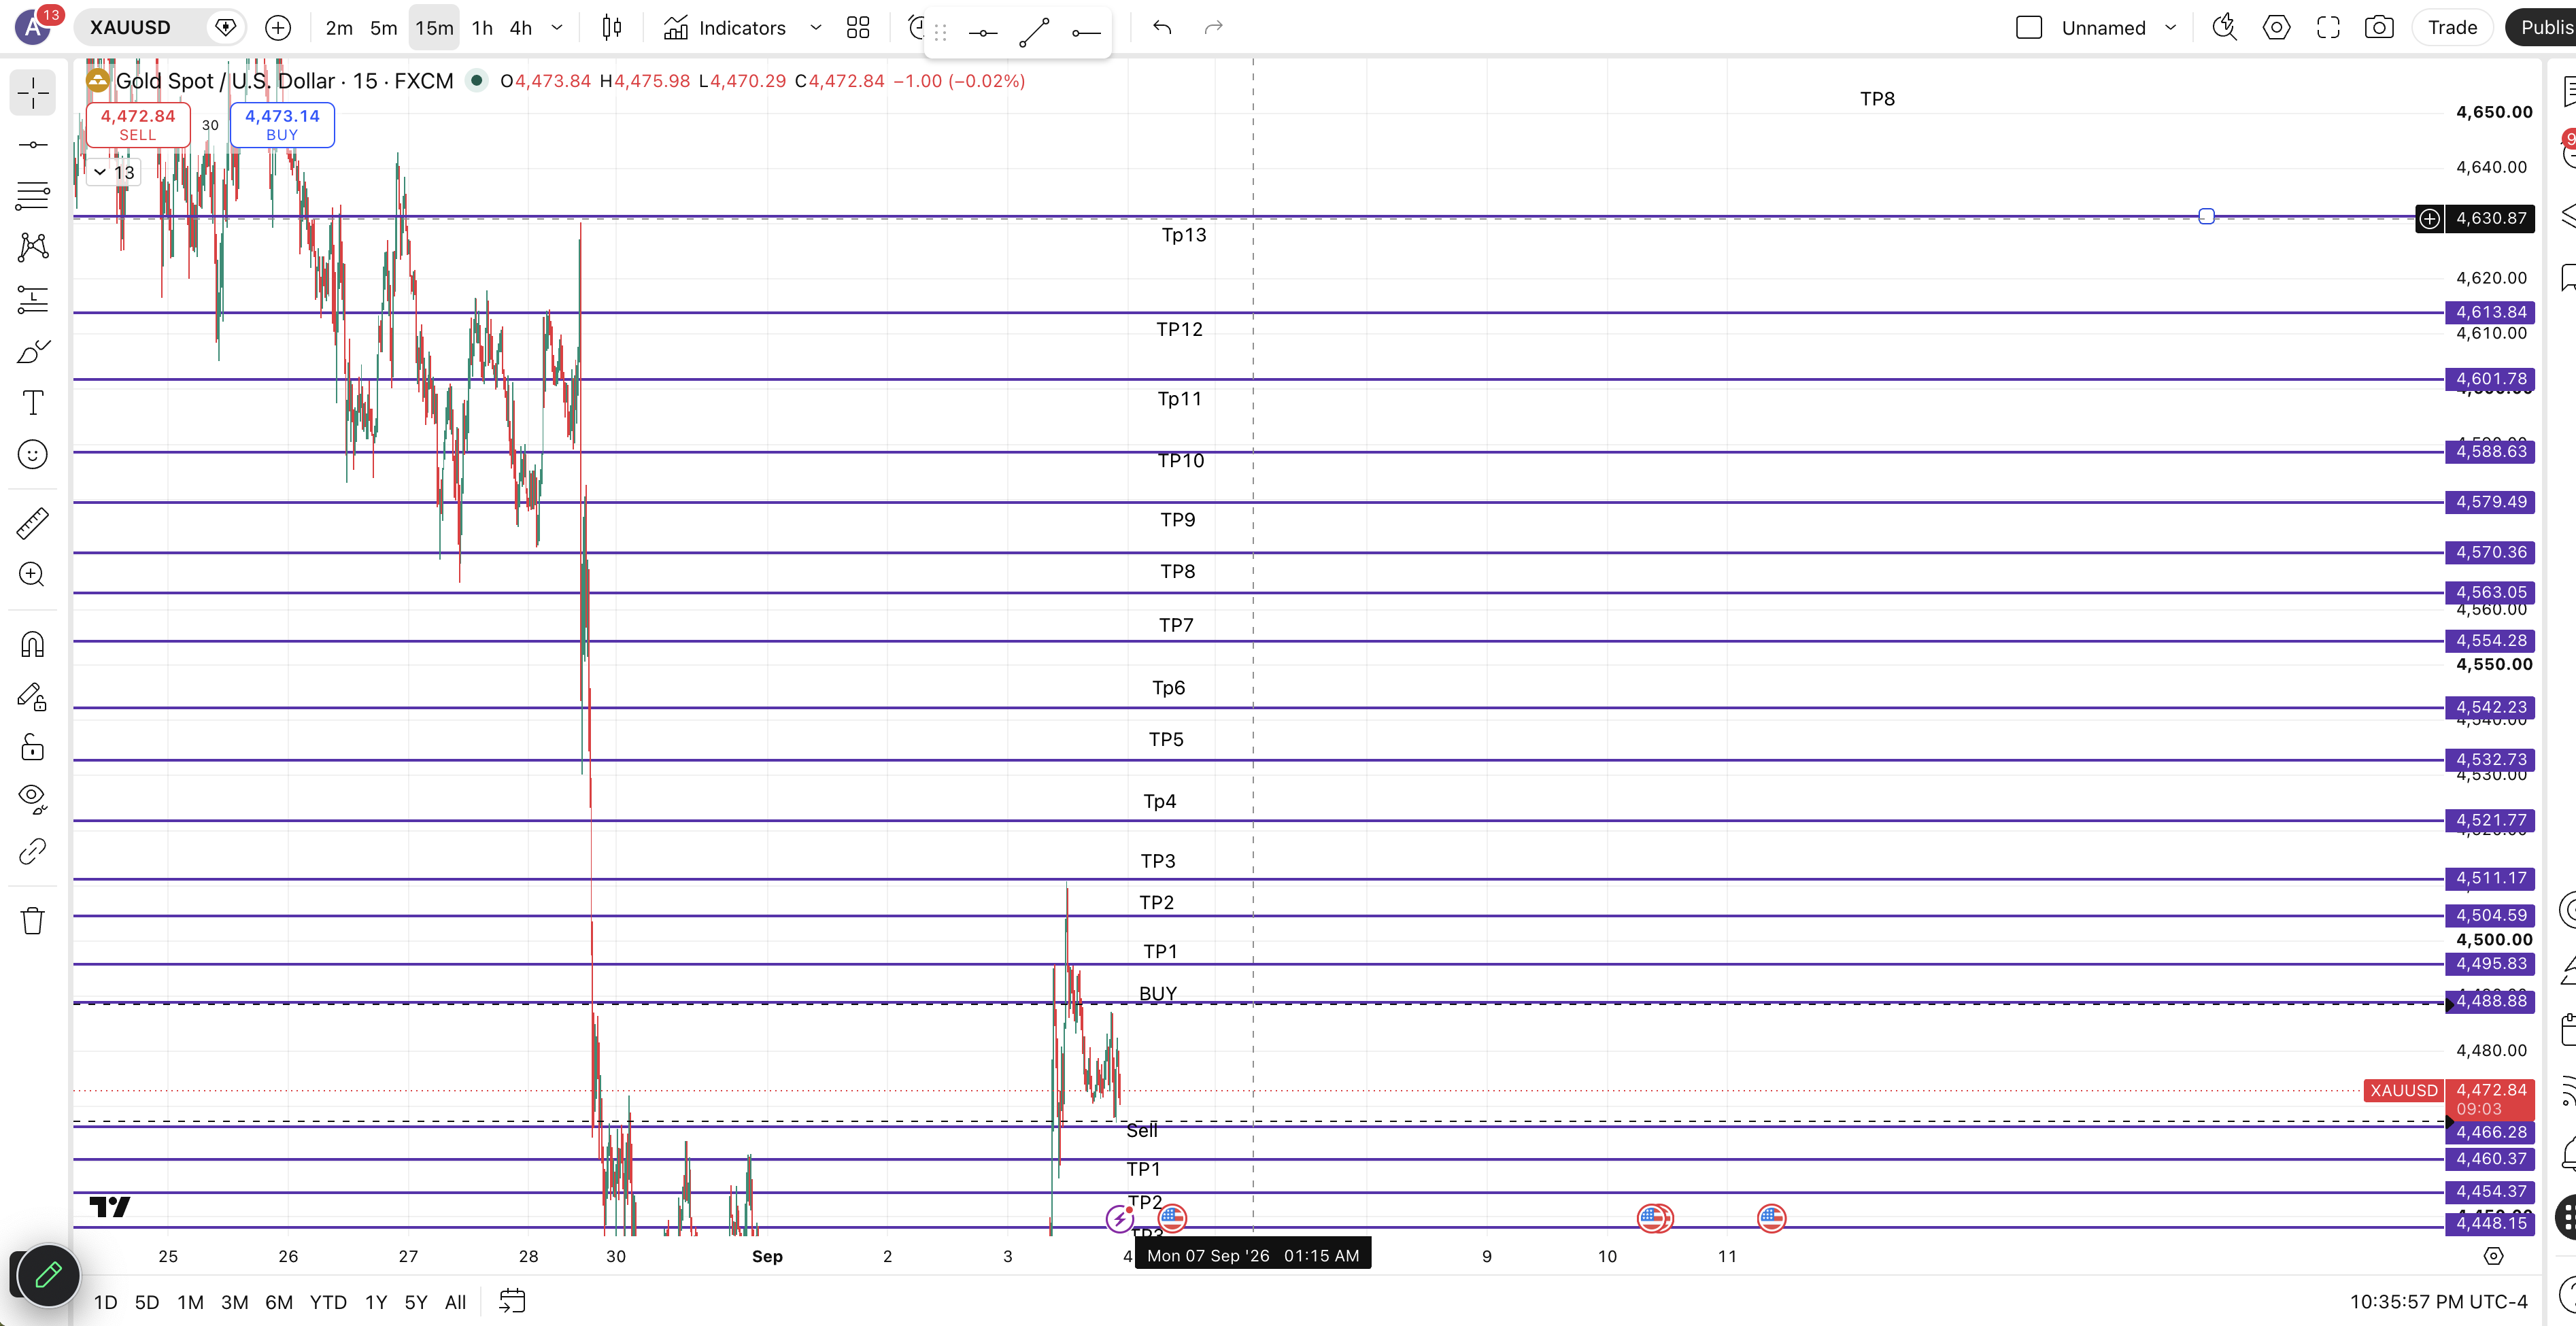Toggle the Unnamed layout checkbox
2576x1326 pixels.
(x=2029, y=28)
